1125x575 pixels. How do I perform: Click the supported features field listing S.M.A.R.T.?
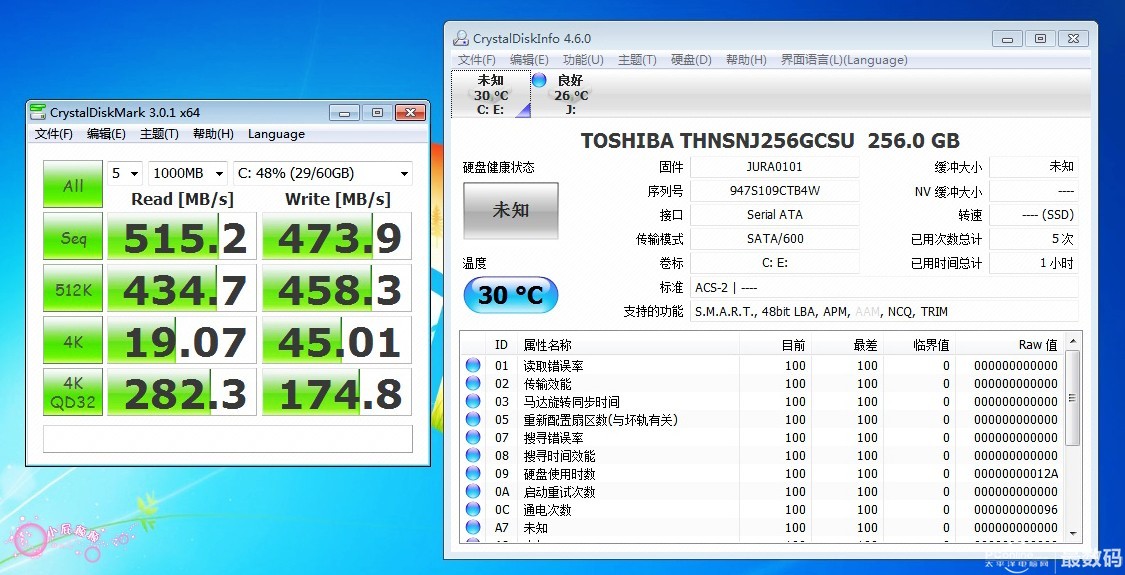point(884,312)
